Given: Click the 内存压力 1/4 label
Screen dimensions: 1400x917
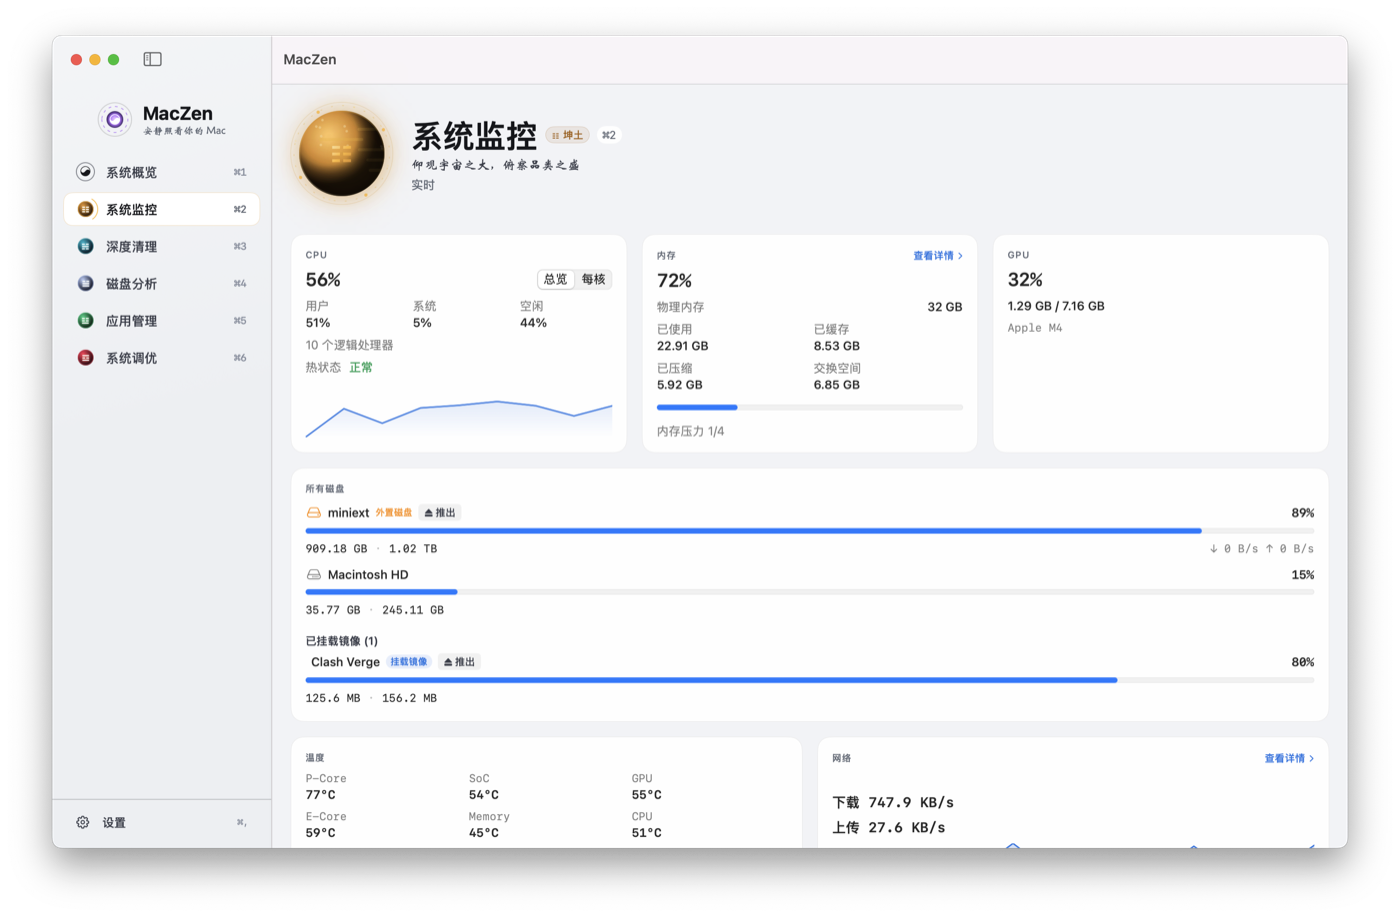Looking at the screenshot, I should coord(691,432).
